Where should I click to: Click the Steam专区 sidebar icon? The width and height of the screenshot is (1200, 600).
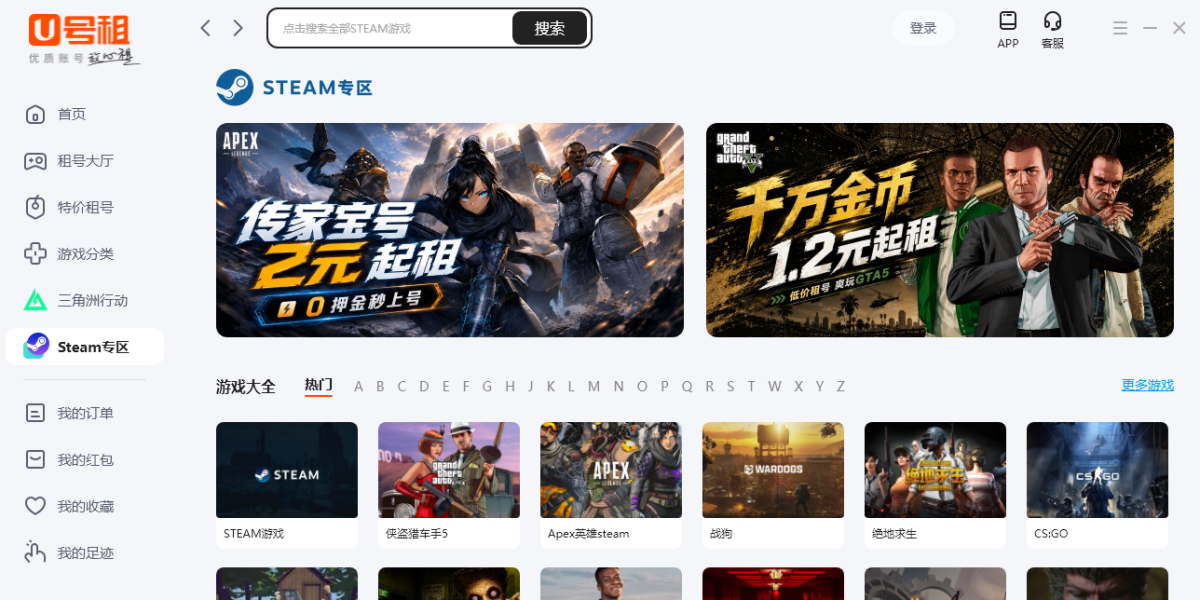point(35,346)
